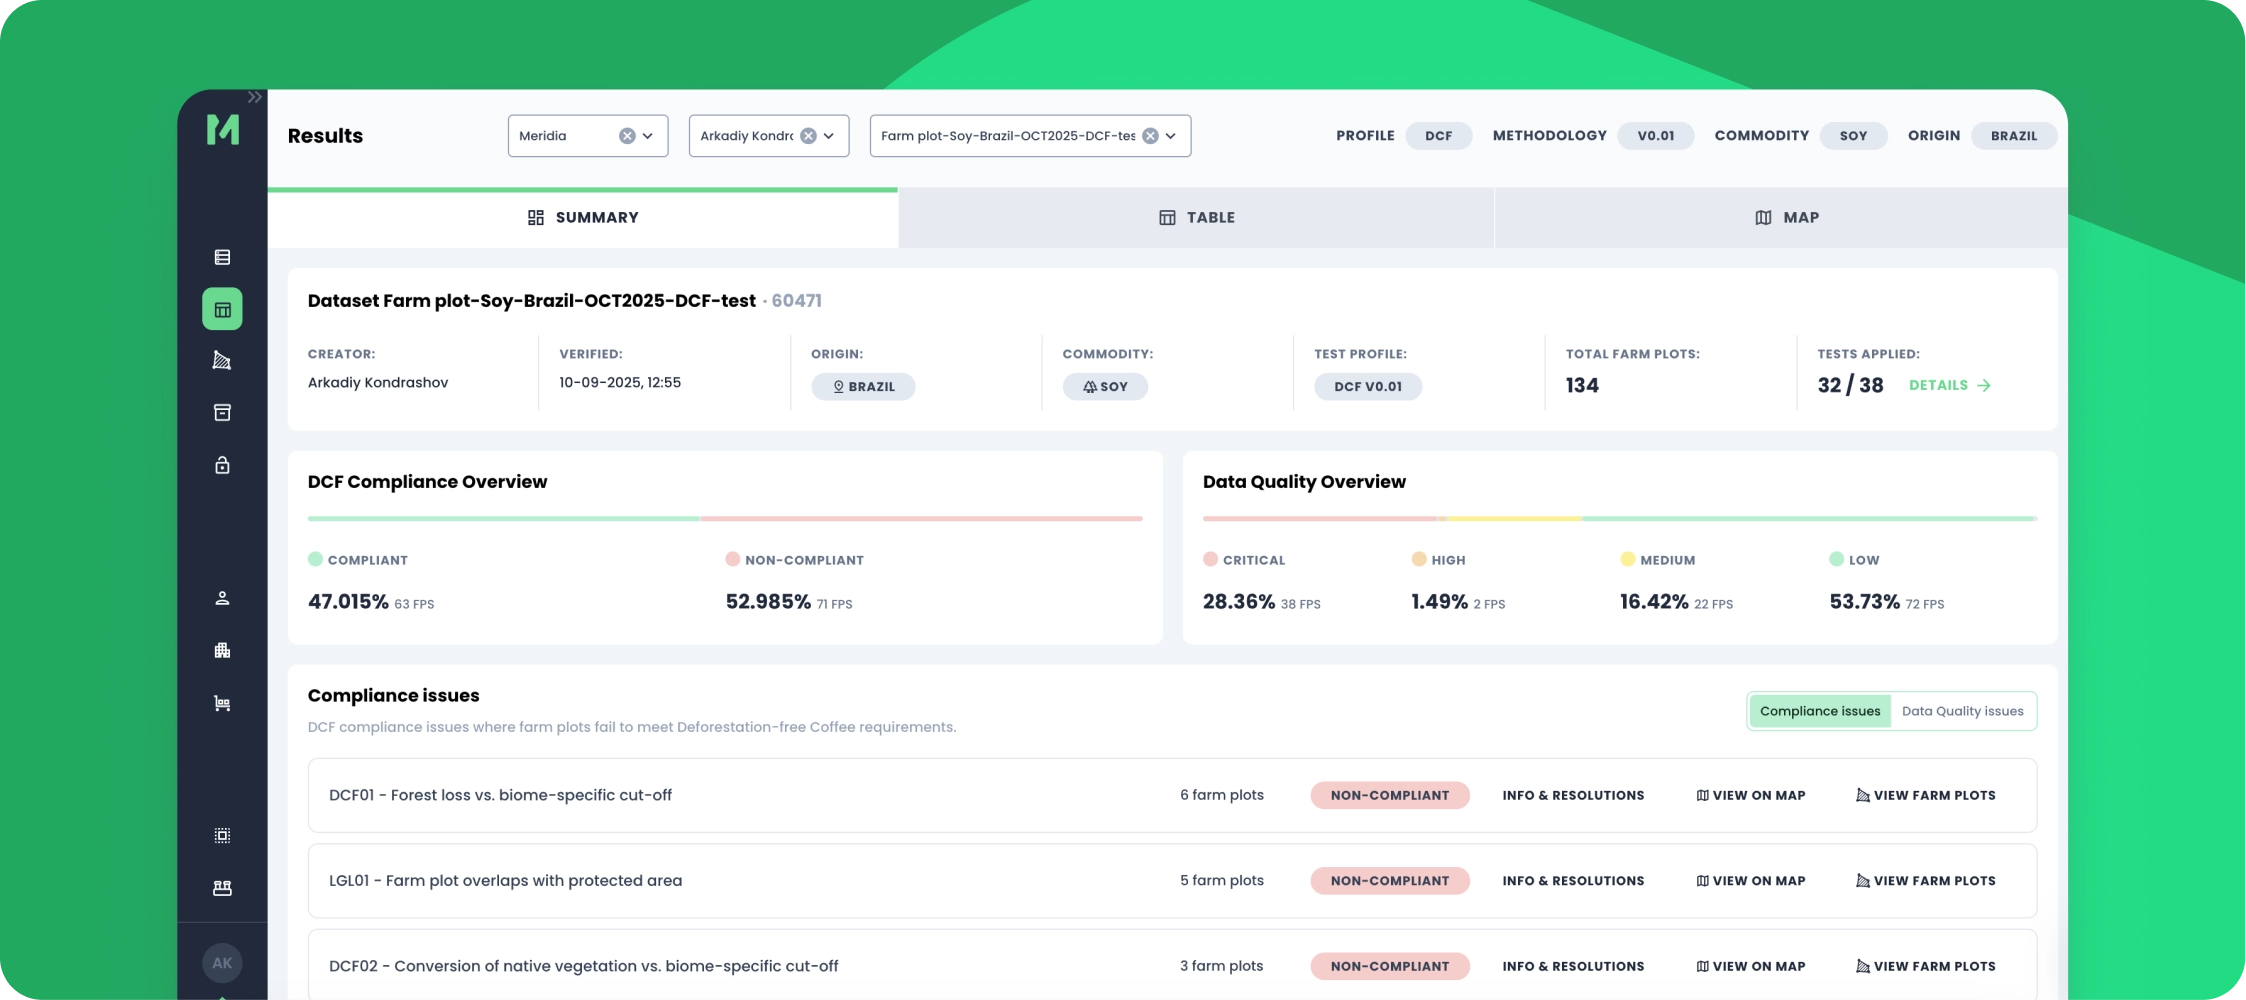Open Info & Resolutions for DCF01
This screenshot has height=1000, width=2246.
pos(1573,795)
